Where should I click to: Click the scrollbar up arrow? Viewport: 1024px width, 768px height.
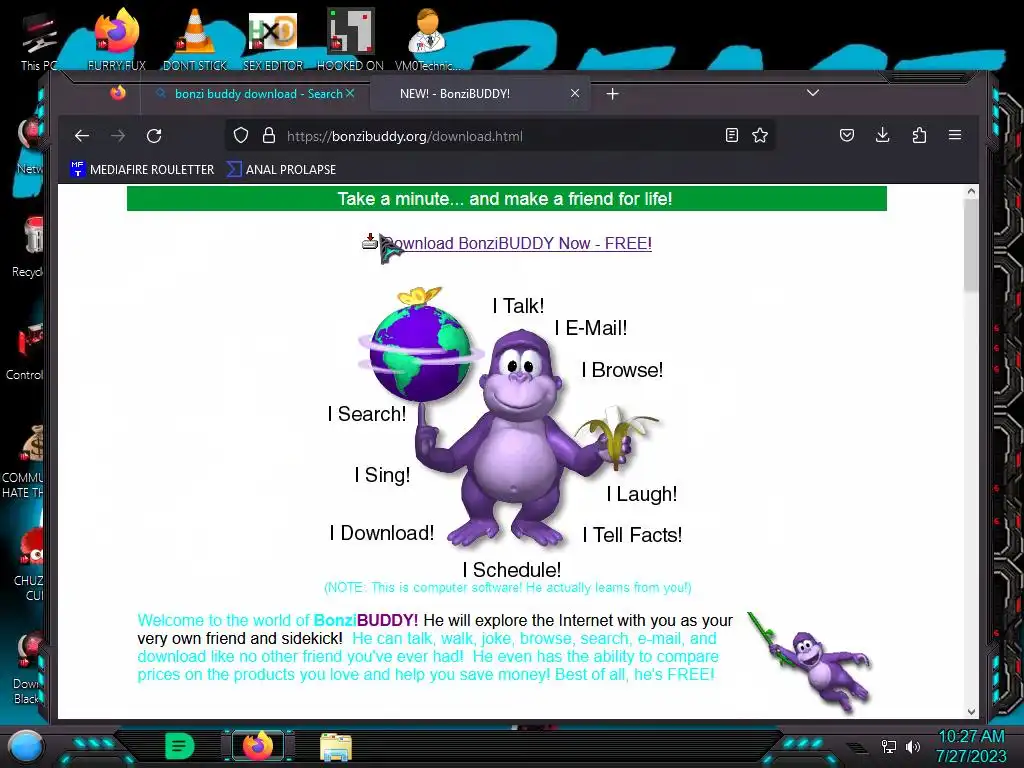click(x=971, y=191)
